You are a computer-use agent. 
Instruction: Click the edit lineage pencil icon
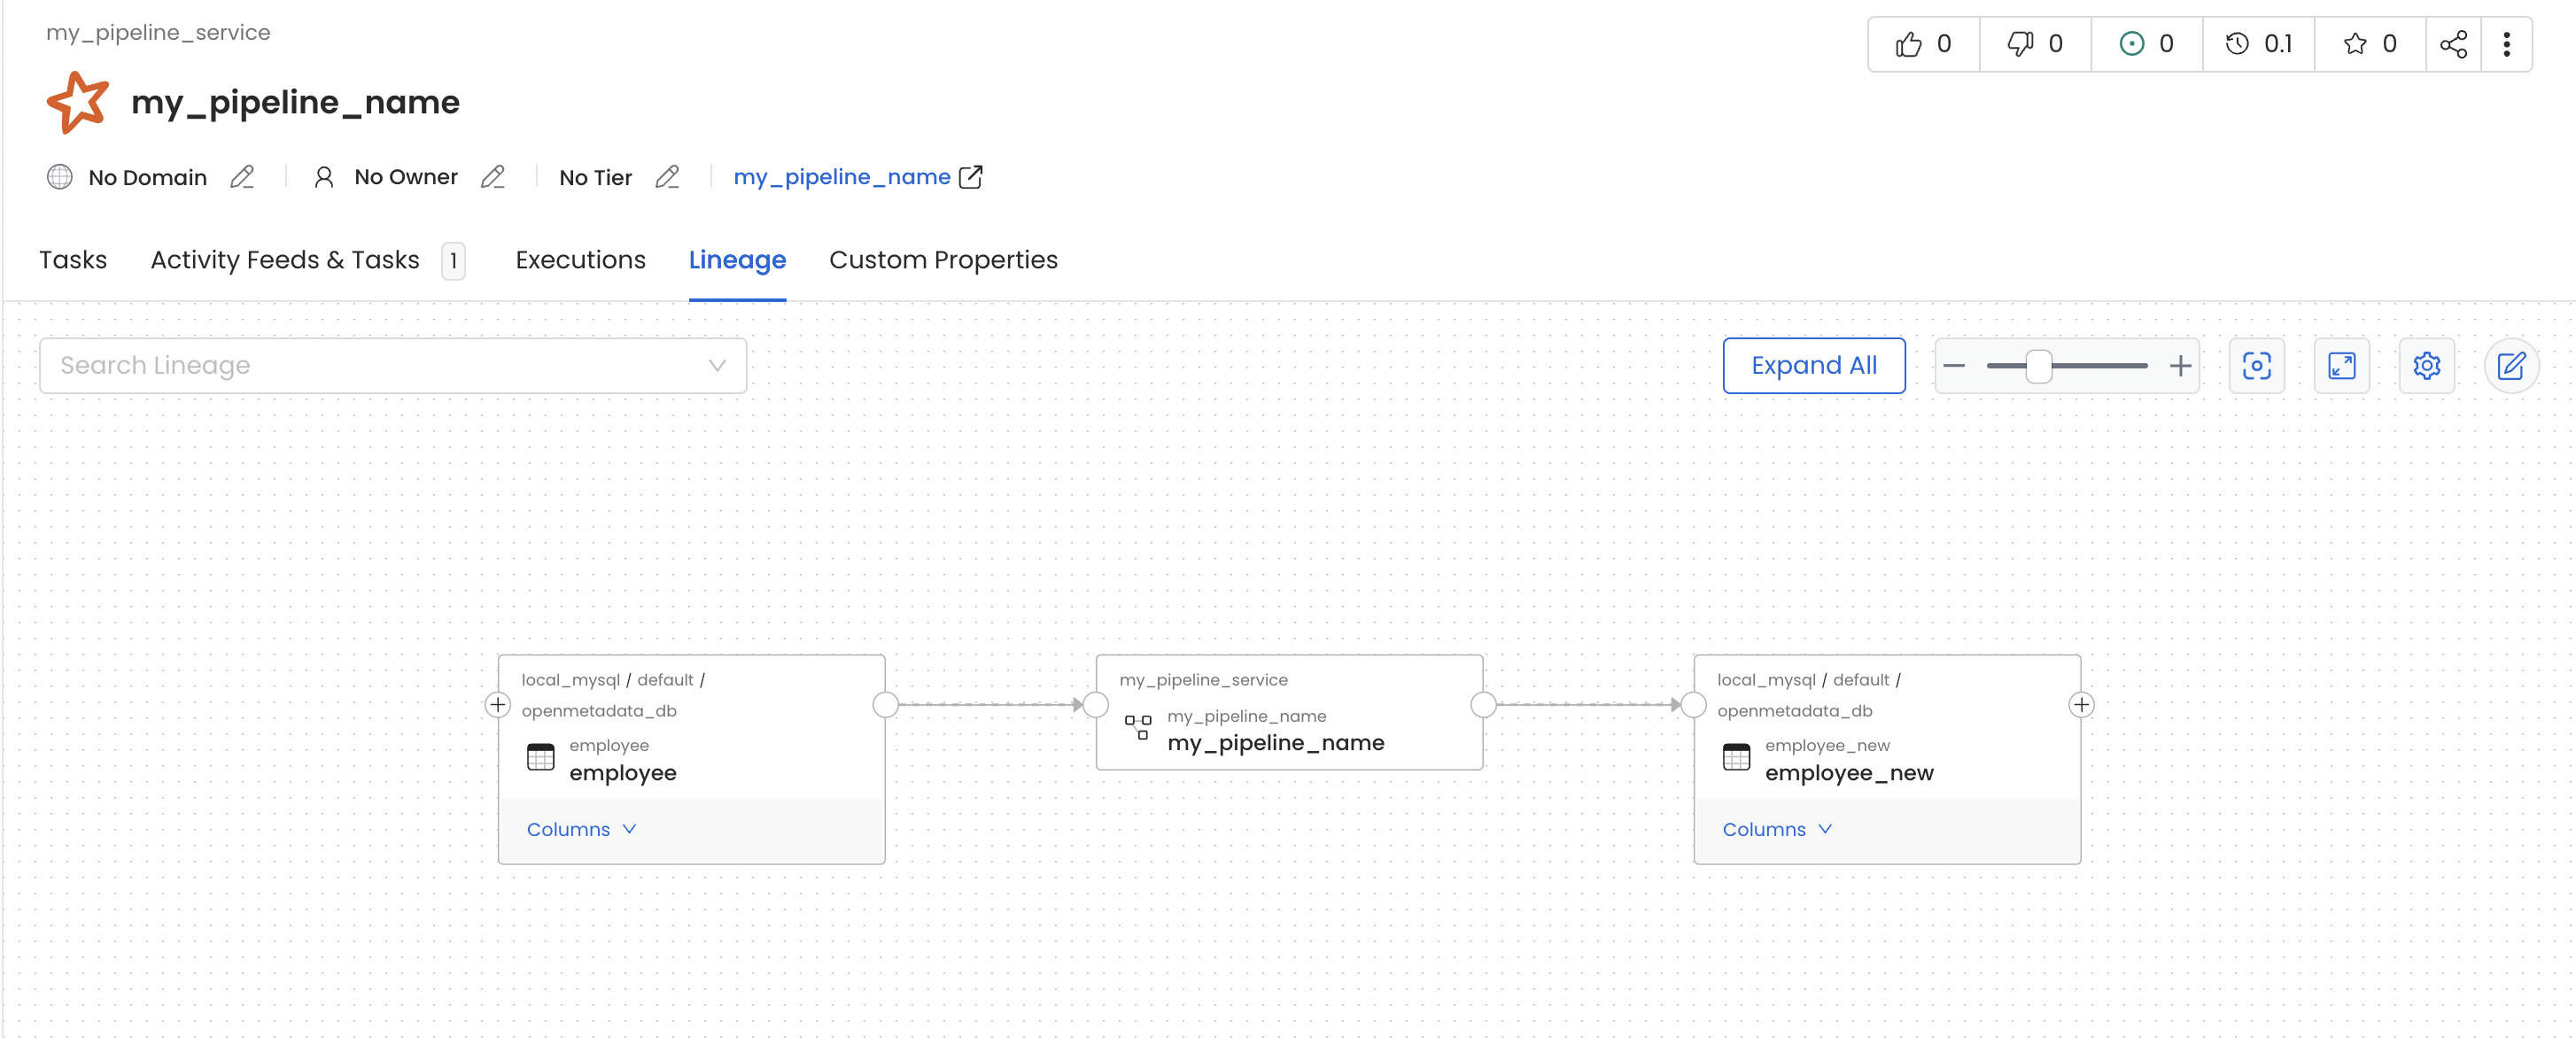point(2513,366)
